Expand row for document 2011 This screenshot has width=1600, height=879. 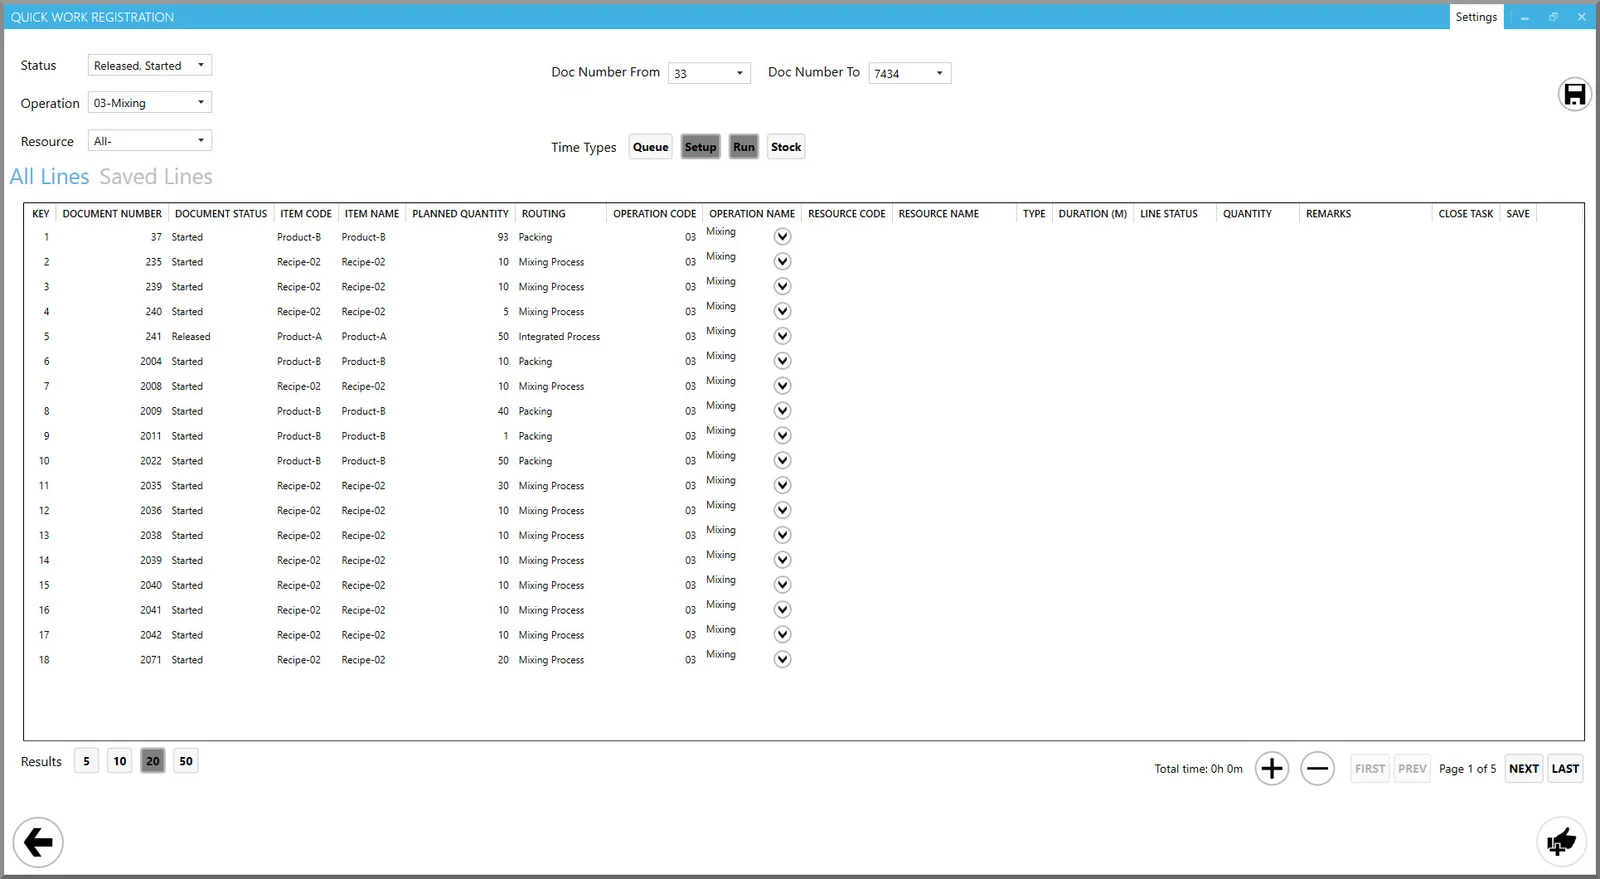tap(783, 436)
